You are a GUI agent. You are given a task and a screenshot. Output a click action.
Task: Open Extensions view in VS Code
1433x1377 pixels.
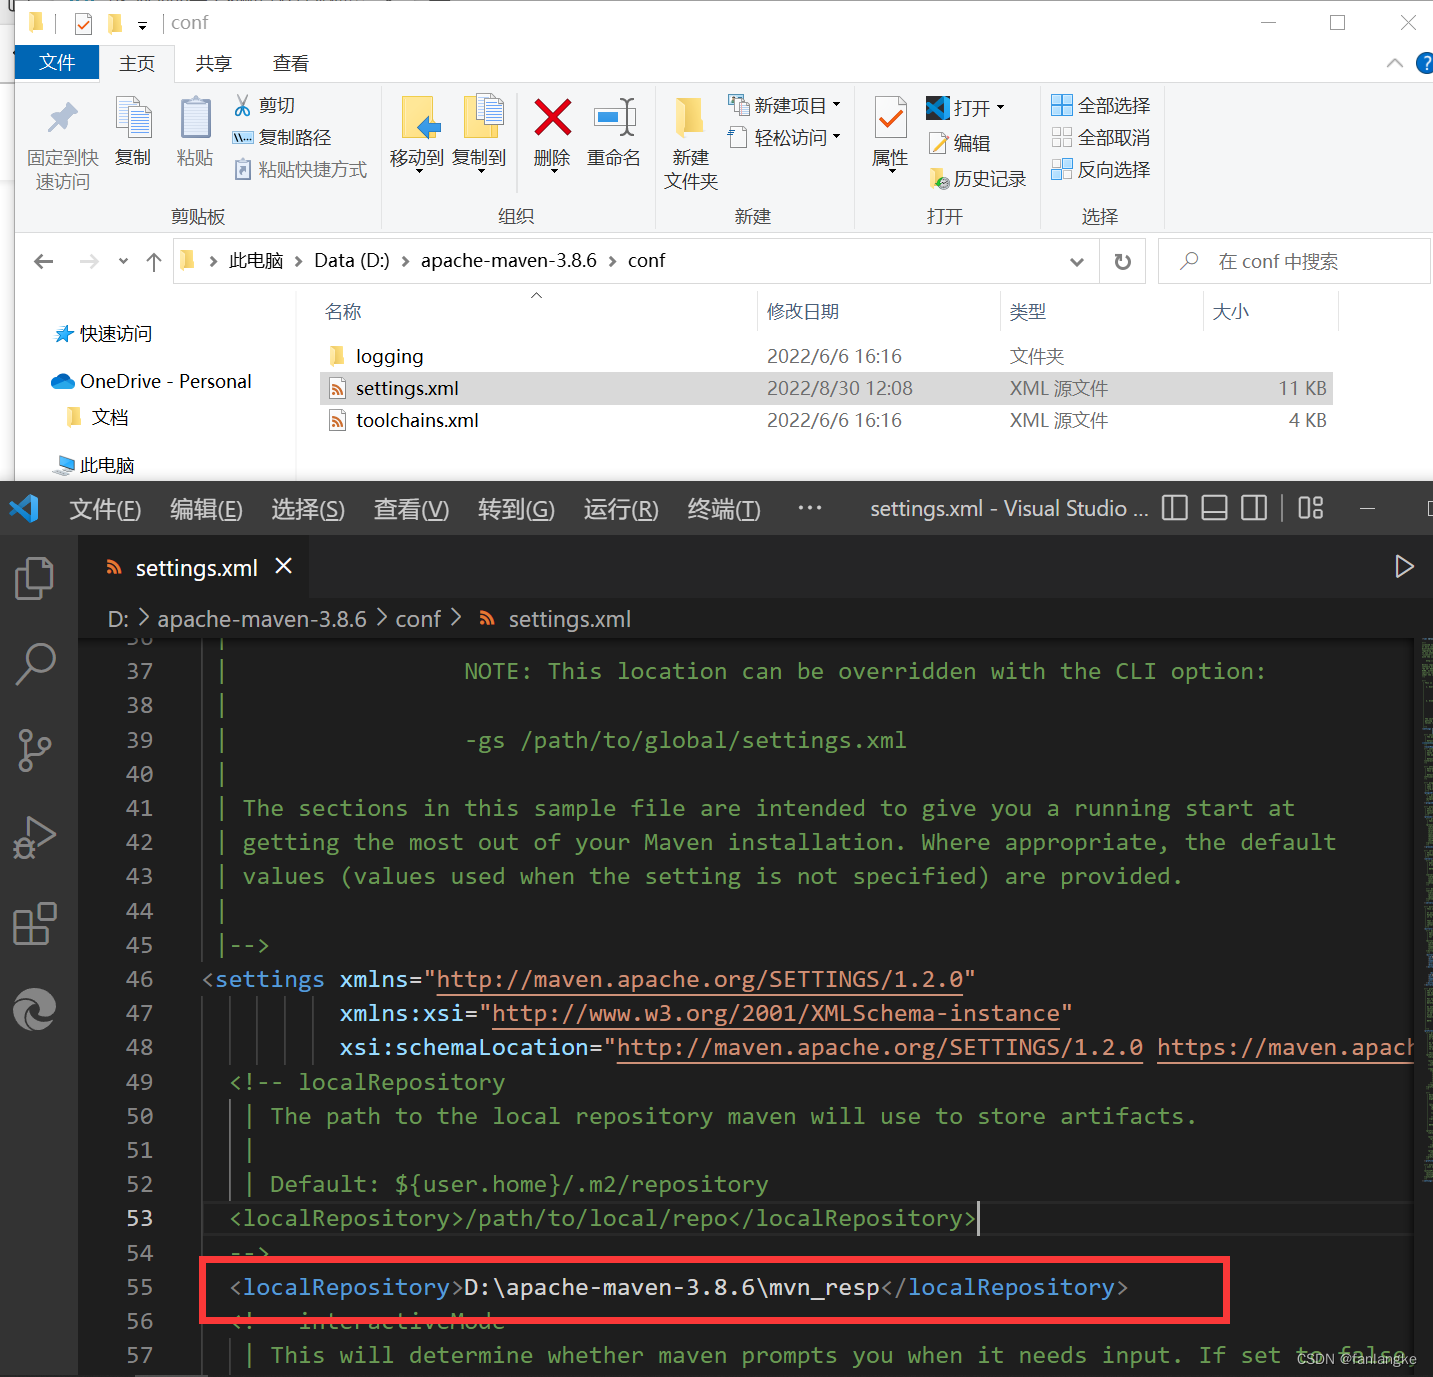pos(35,924)
